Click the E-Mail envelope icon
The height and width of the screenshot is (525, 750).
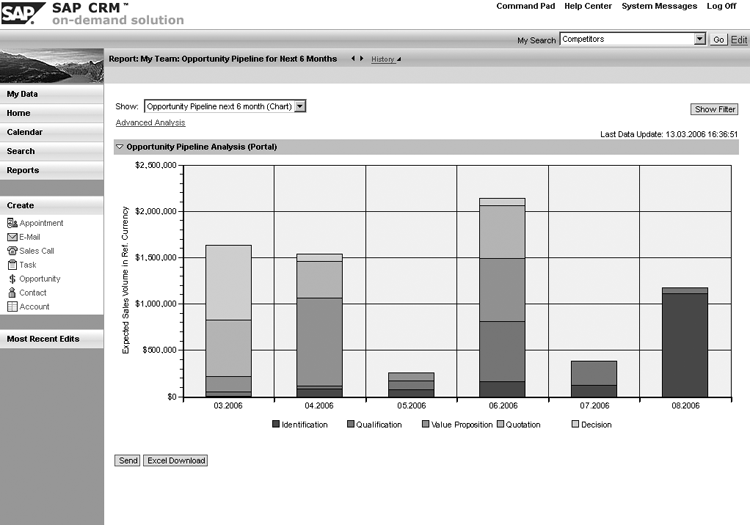click(x=12, y=237)
